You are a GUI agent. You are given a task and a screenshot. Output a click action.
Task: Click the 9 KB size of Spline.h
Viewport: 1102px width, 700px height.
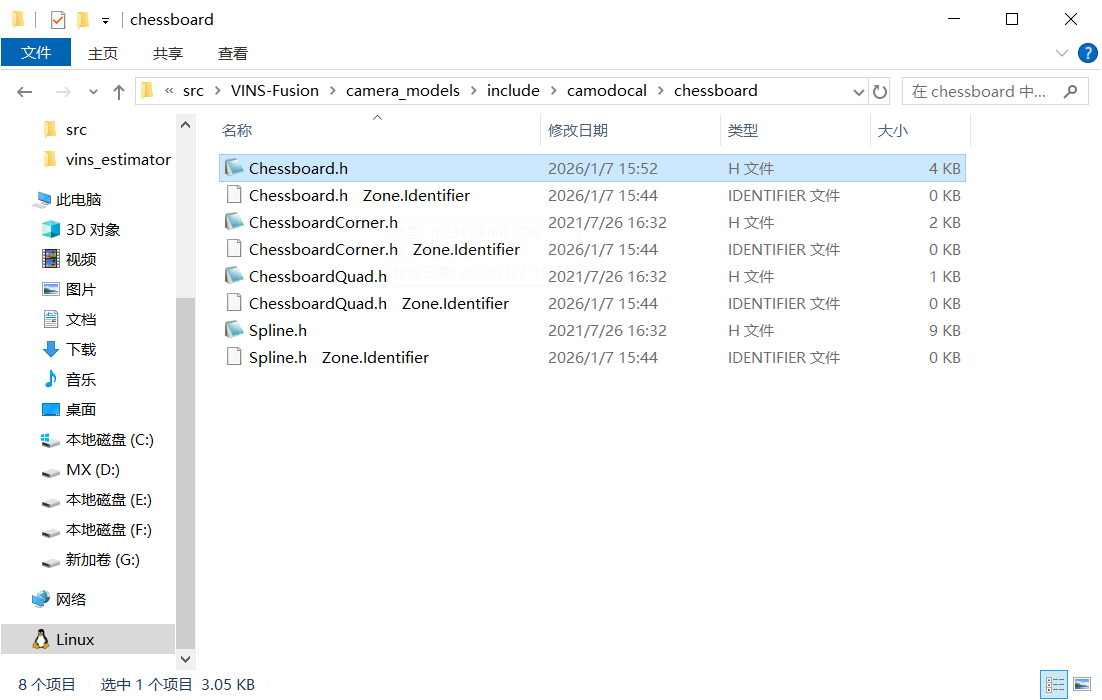pyautogui.click(x=945, y=330)
